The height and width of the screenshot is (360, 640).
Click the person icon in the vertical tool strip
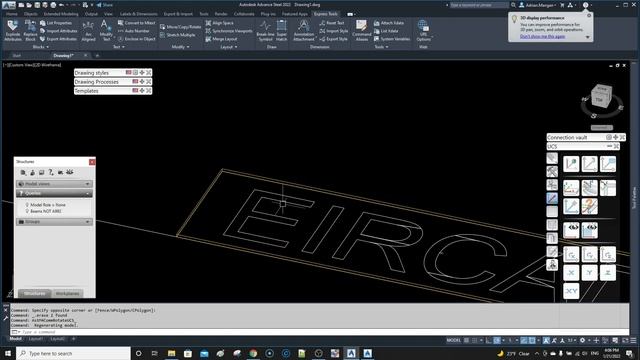(x=552, y=265)
